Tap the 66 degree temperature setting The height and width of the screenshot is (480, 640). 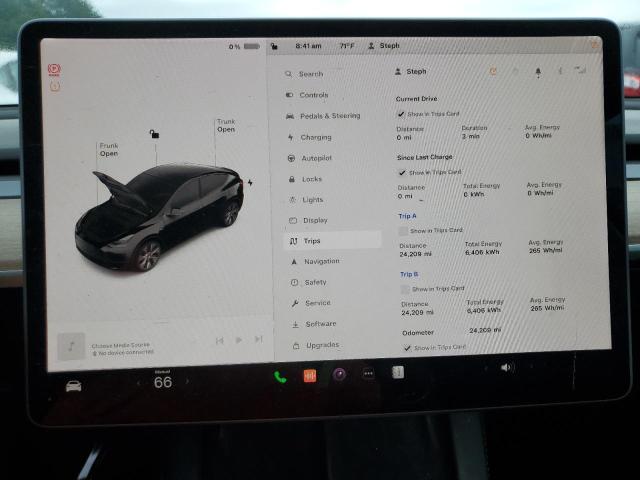pos(163,382)
